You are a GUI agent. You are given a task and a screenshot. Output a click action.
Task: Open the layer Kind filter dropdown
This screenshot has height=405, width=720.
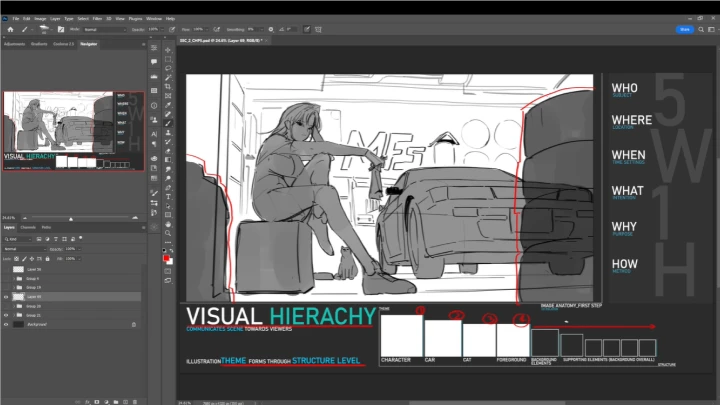click(x=17, y=239)
